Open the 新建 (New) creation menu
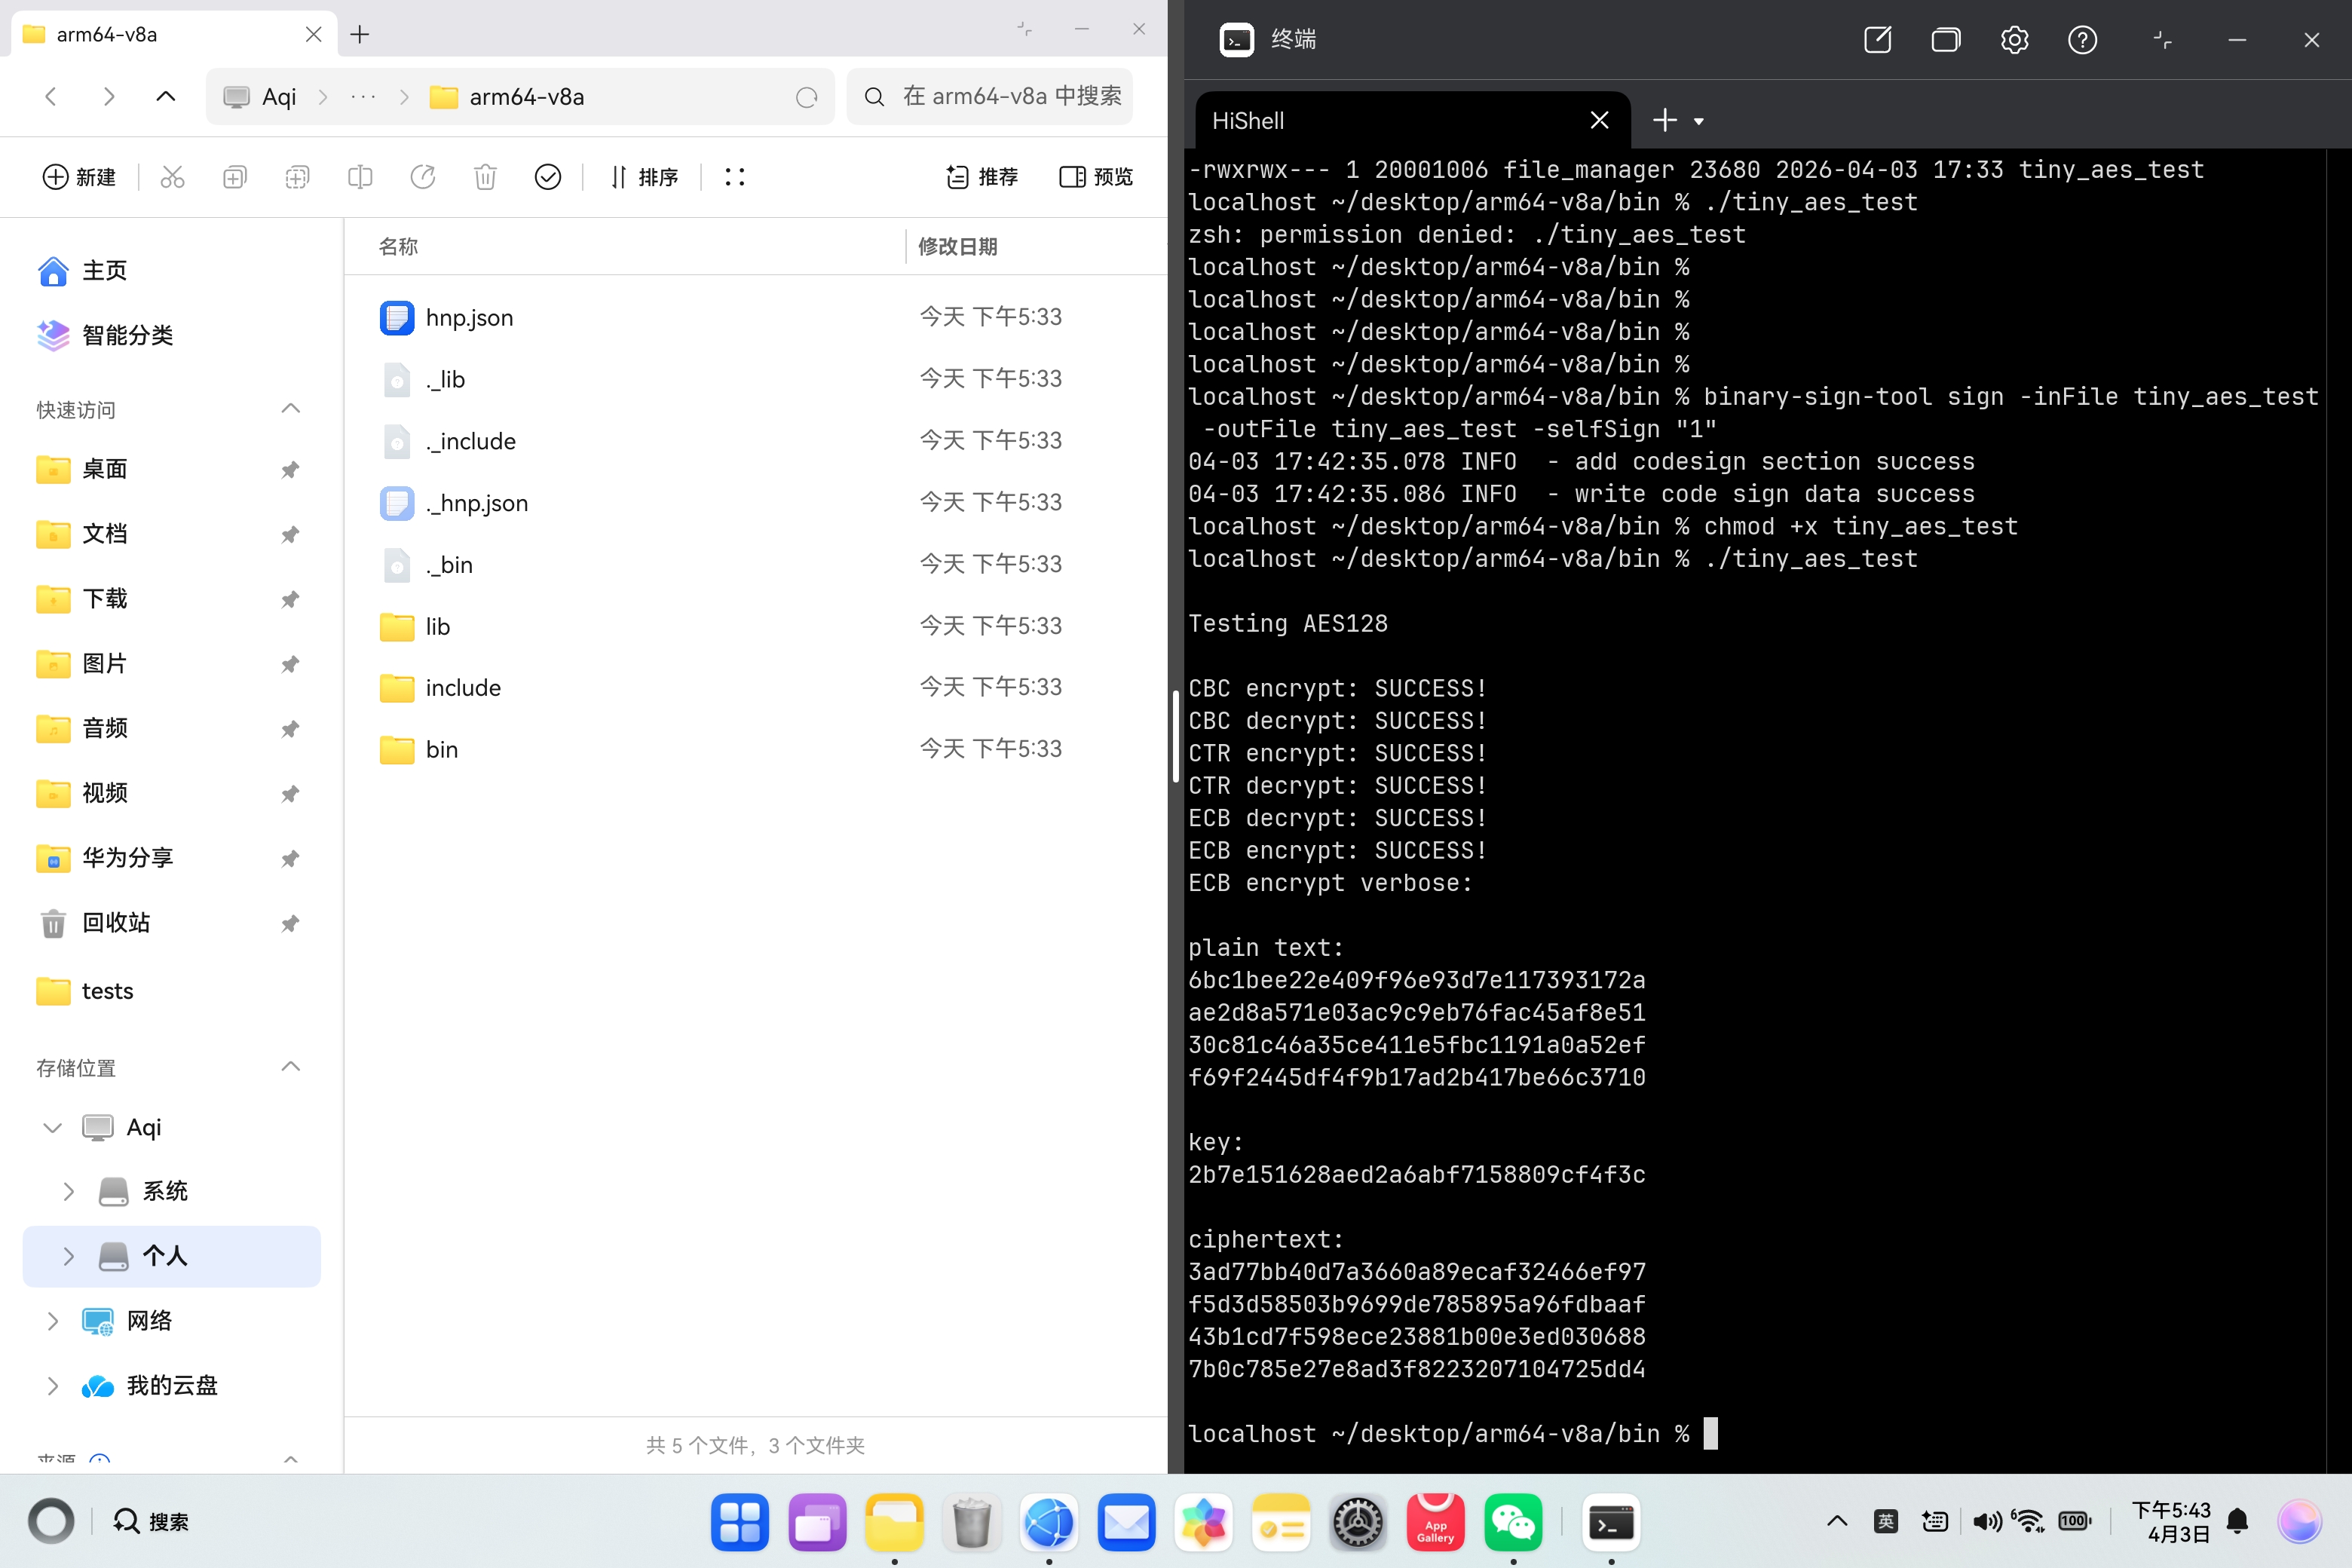The image size is (2352, 1568). pyautogui.click(x=79, y=177)
